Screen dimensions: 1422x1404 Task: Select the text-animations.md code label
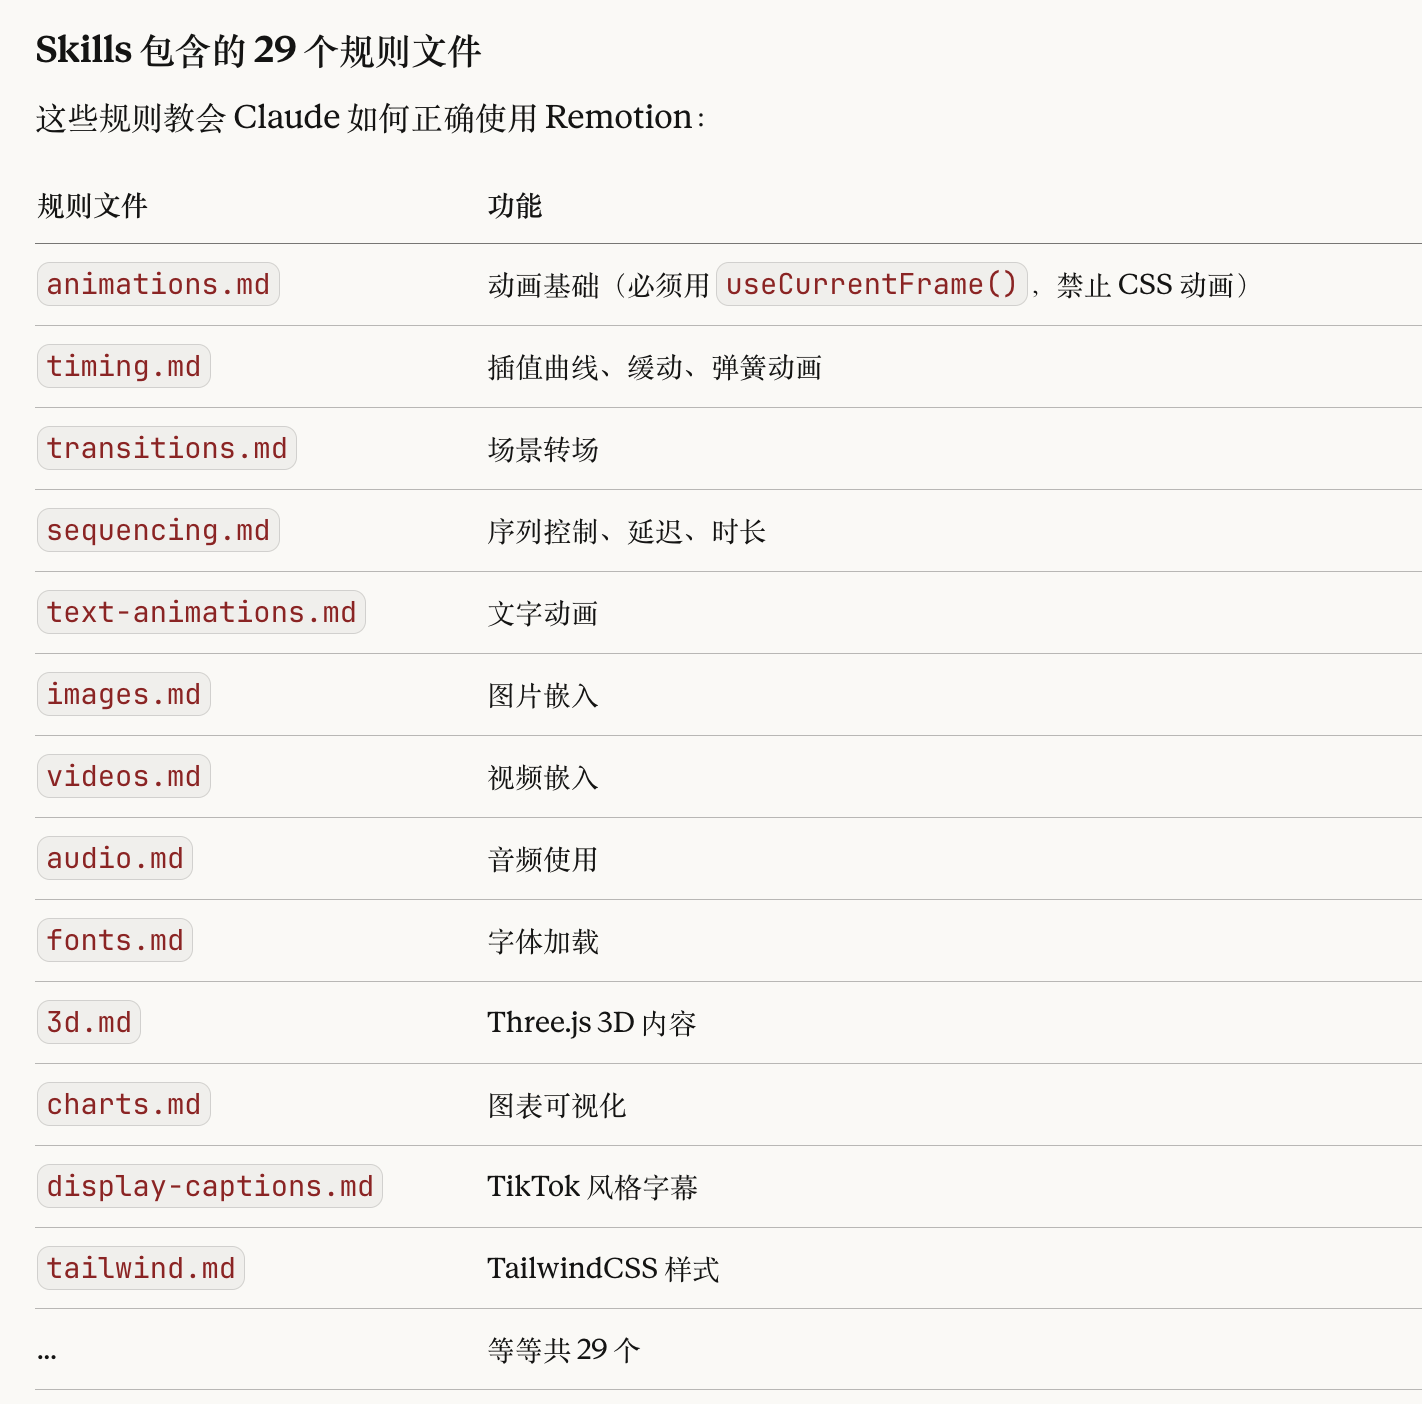tap(201, 613)
